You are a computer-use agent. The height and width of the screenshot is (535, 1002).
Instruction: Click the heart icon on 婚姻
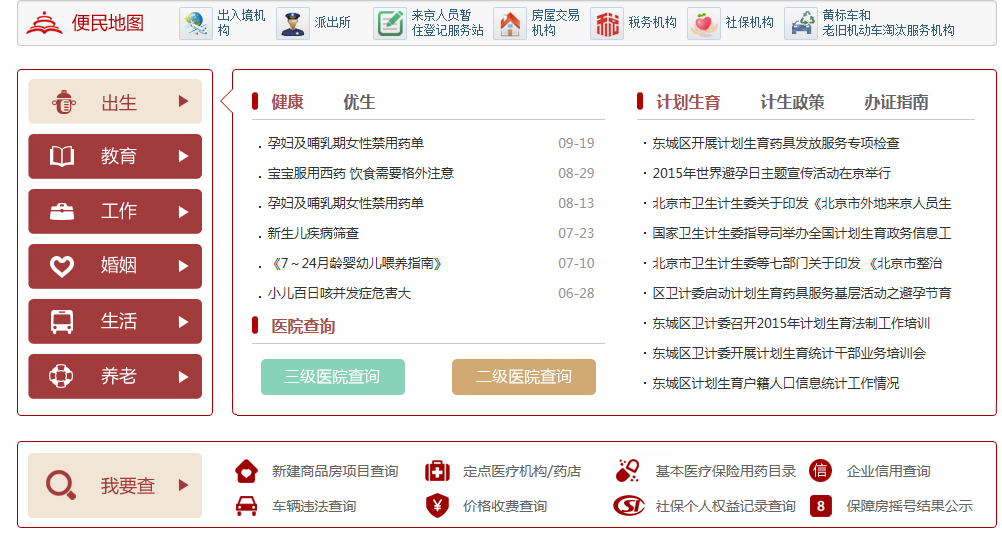coord(62,266)
